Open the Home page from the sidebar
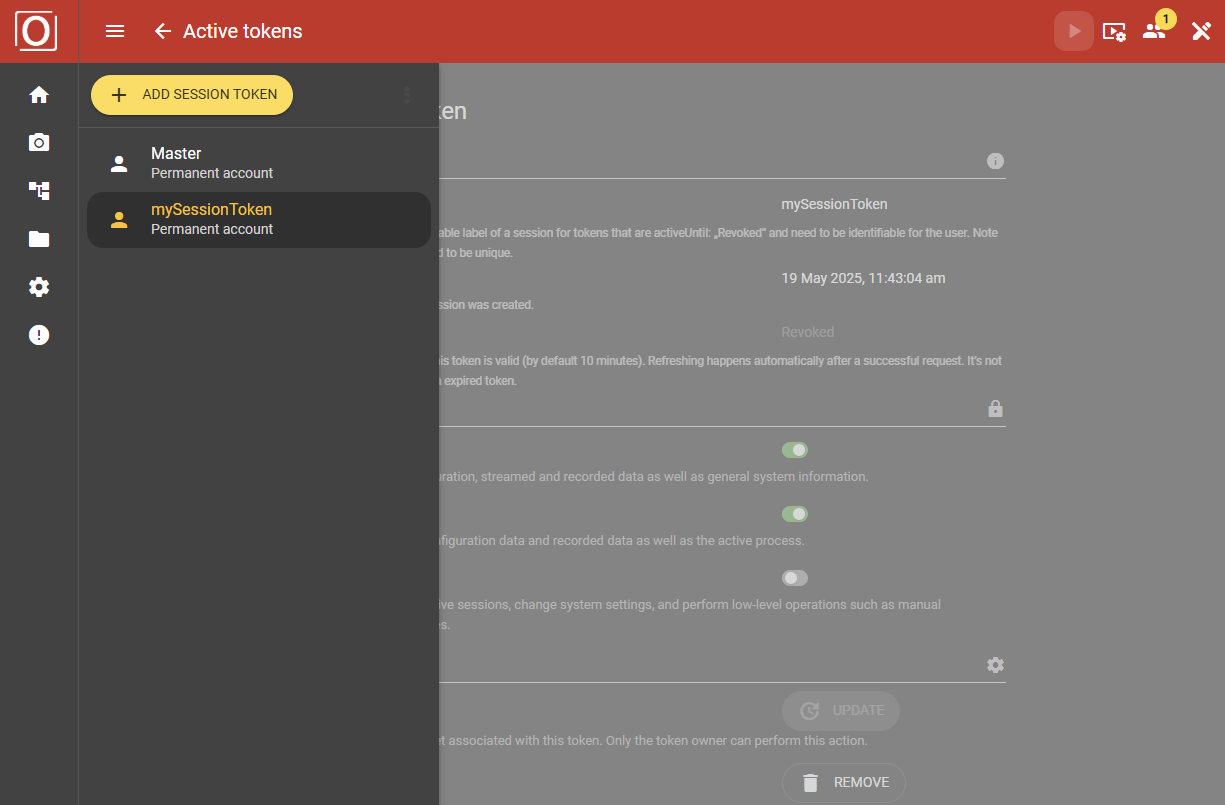This screenshot has width=1225, height=805. tap(38, 94)
